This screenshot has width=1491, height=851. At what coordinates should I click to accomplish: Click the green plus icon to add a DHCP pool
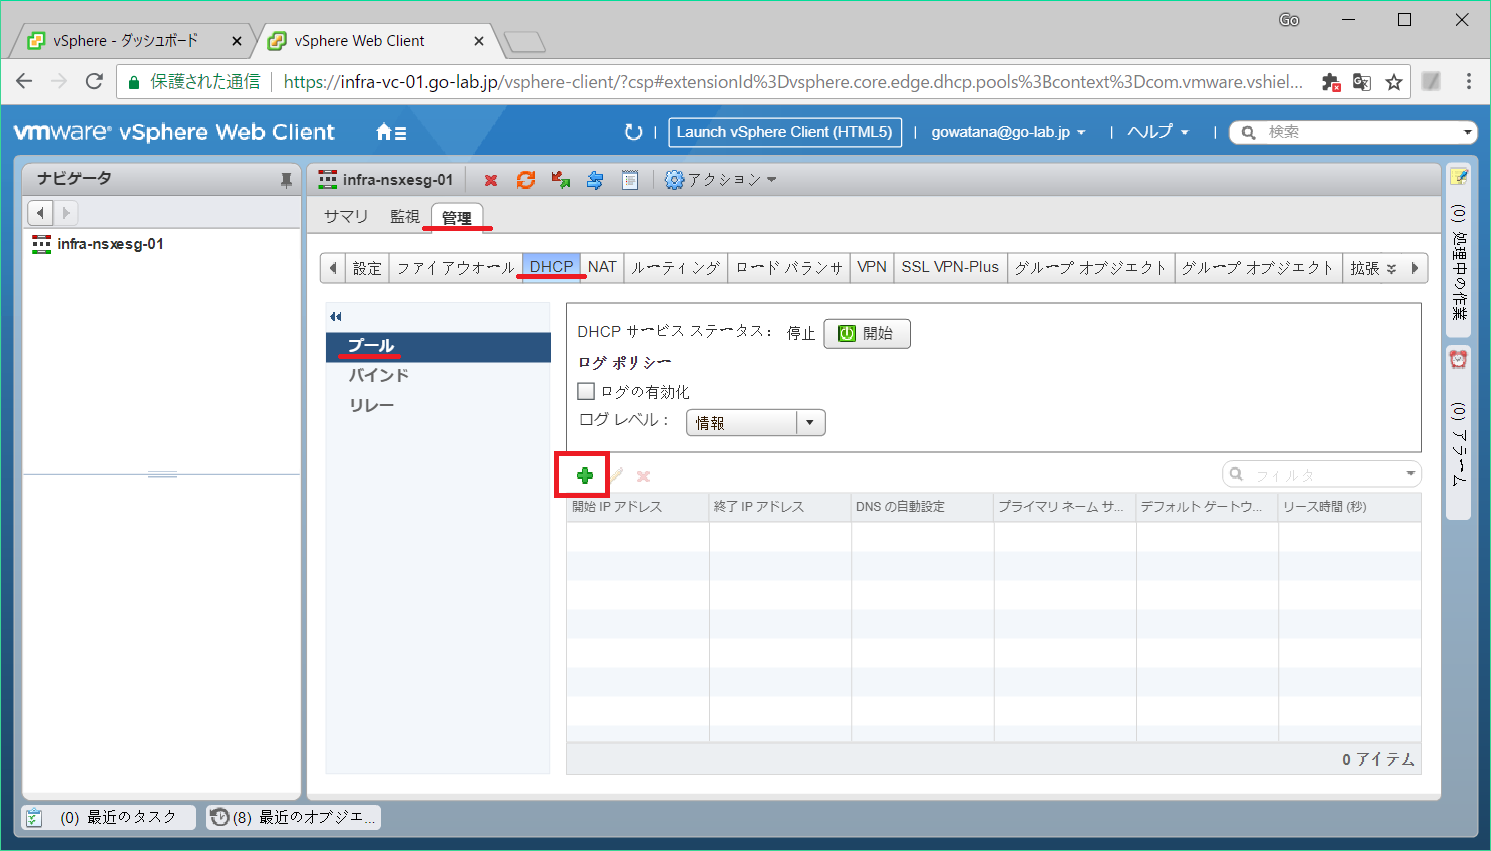585,476
